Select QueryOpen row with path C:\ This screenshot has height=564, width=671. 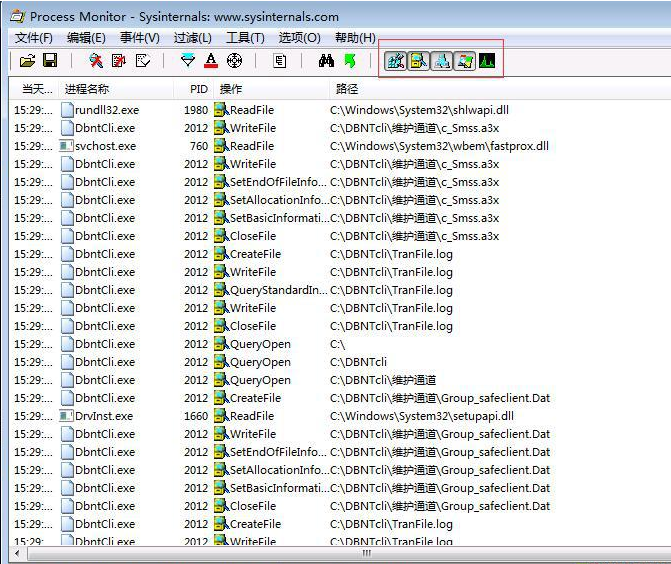pyautogui.click(x=340, y=344)
